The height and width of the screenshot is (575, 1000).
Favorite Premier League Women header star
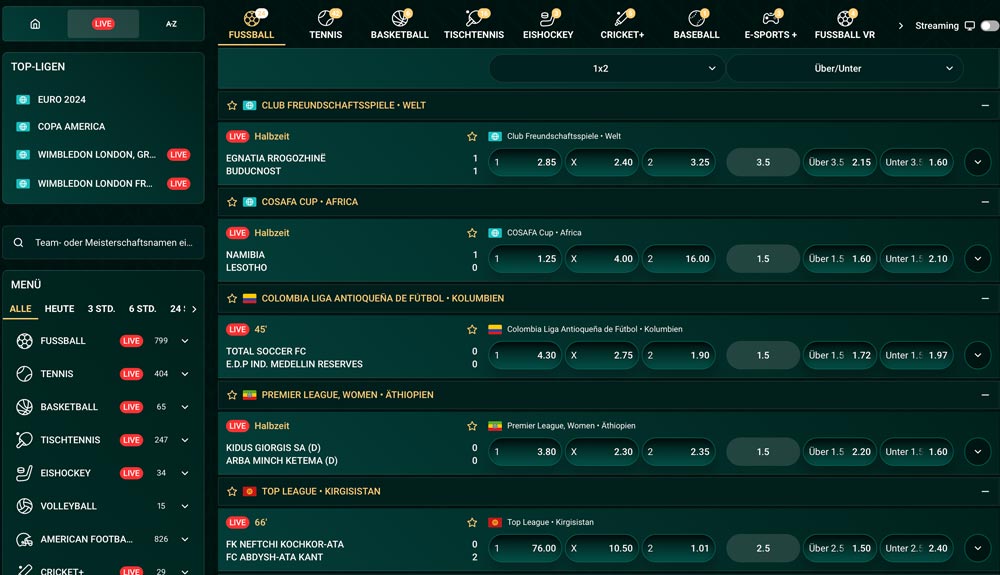point(232,395)
